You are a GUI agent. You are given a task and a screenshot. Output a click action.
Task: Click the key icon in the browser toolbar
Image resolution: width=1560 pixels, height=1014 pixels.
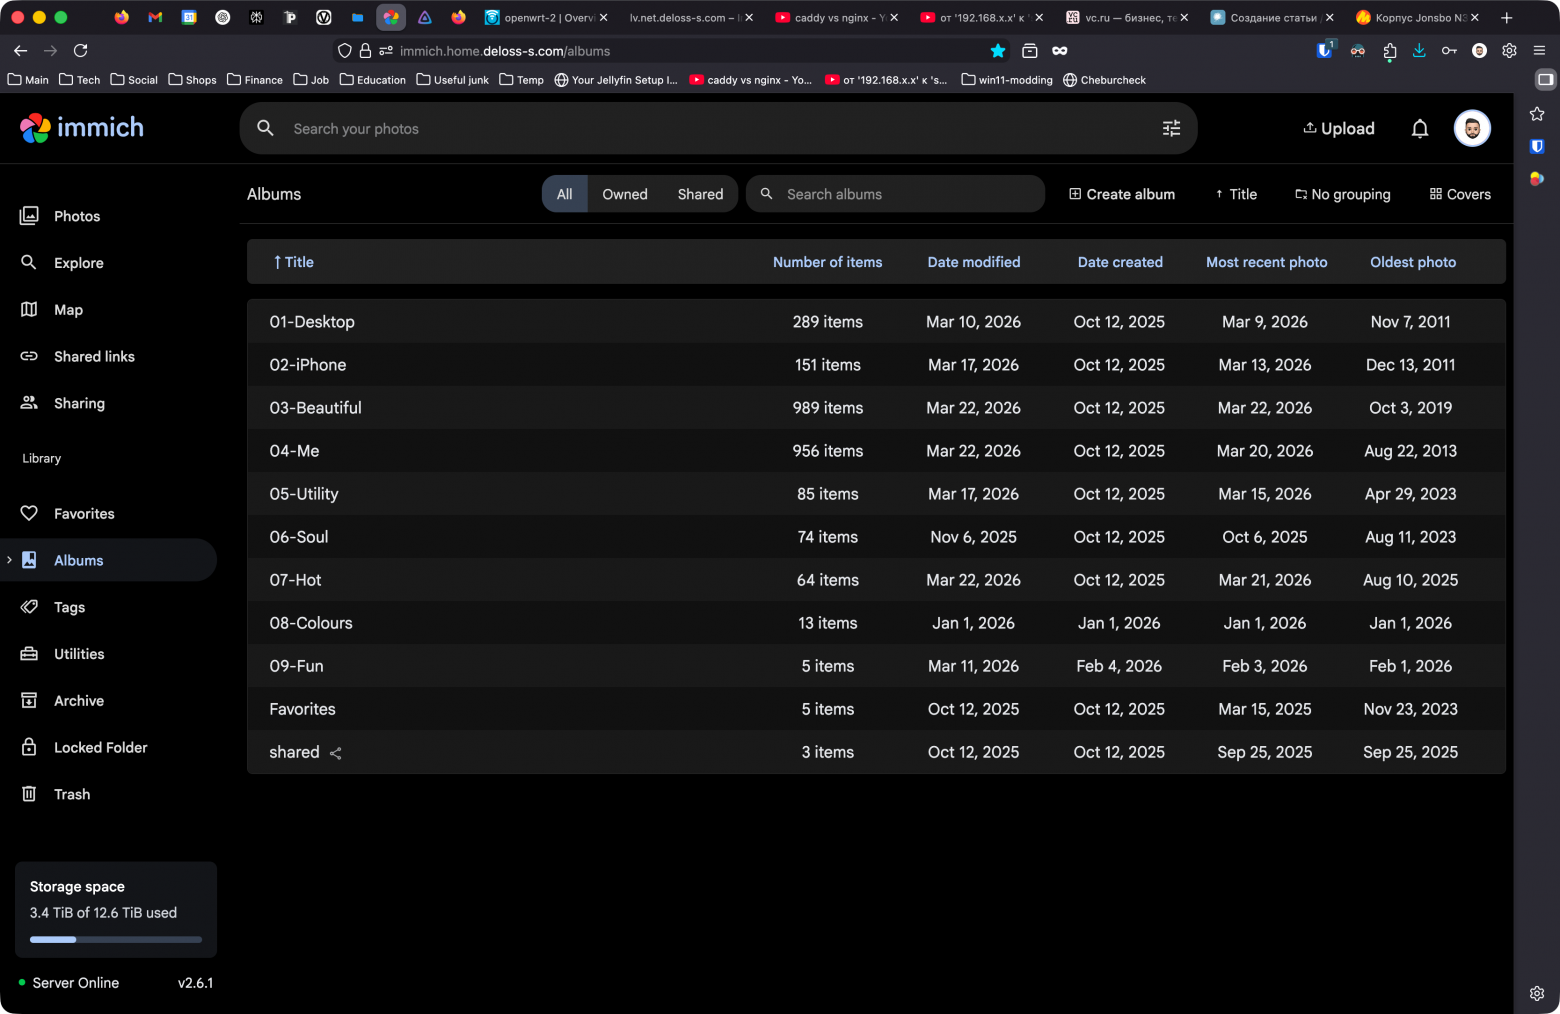tap(1449, 51)
